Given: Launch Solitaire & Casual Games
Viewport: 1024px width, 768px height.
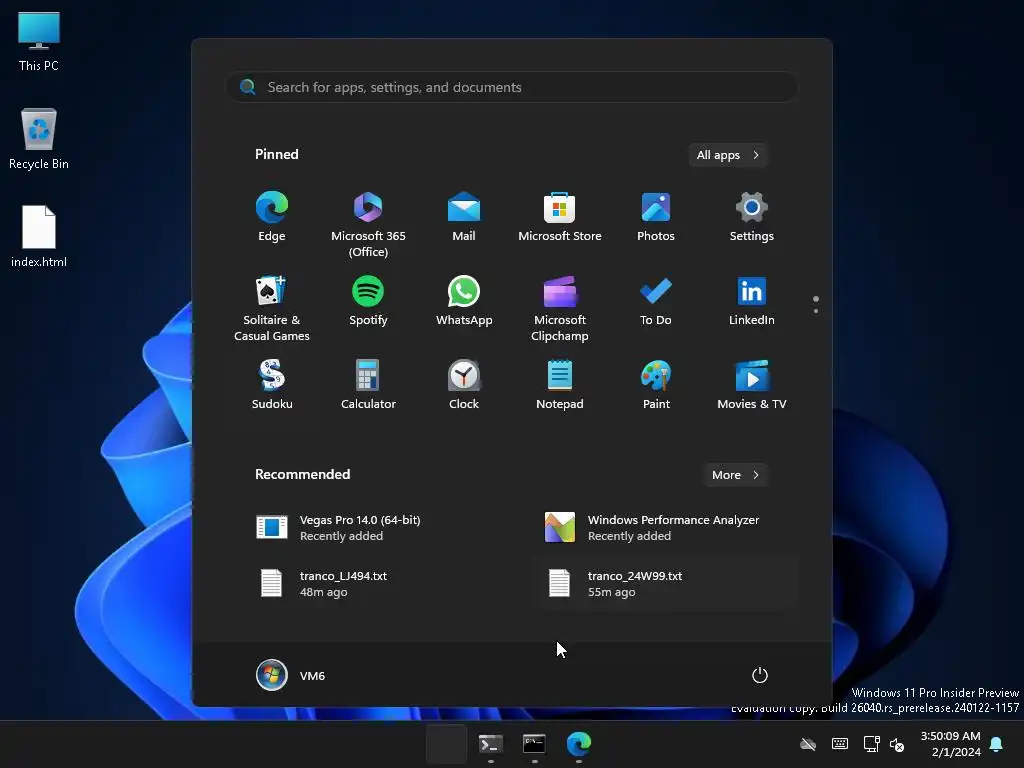Looking at the screenshot, I should click(x=272, y=309).
